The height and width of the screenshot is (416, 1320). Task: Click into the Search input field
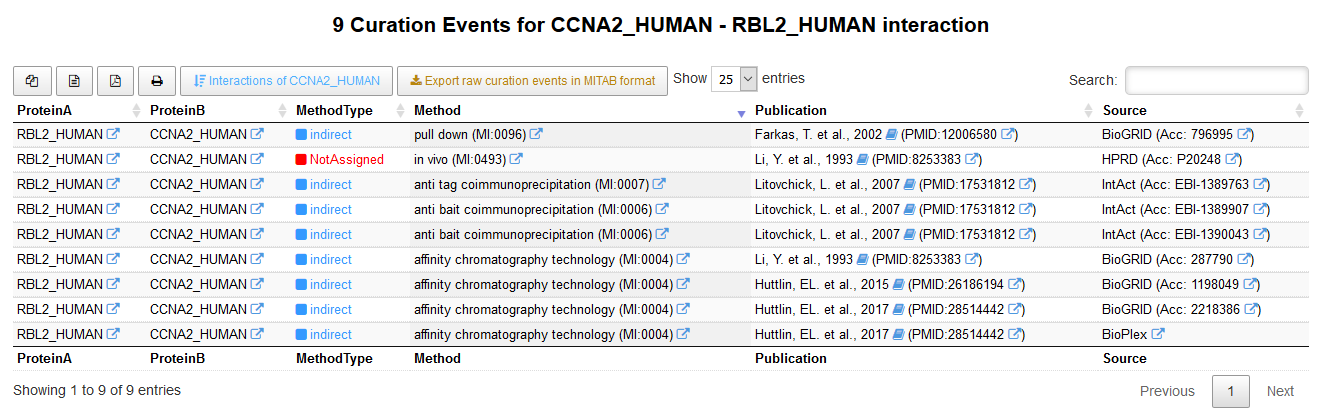click(x=1216, y=80)
